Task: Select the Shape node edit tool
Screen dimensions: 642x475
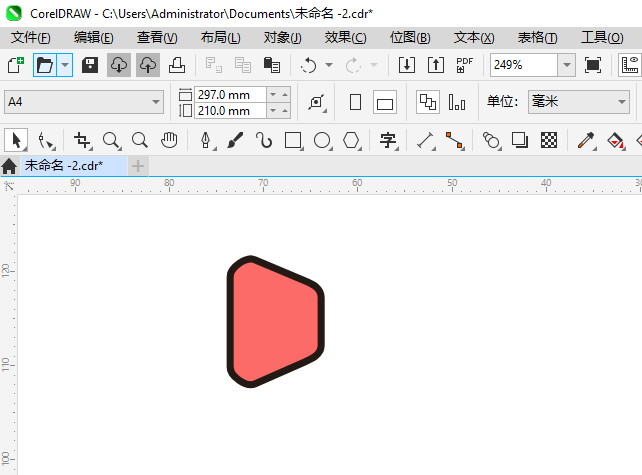Action: [46, 140]
